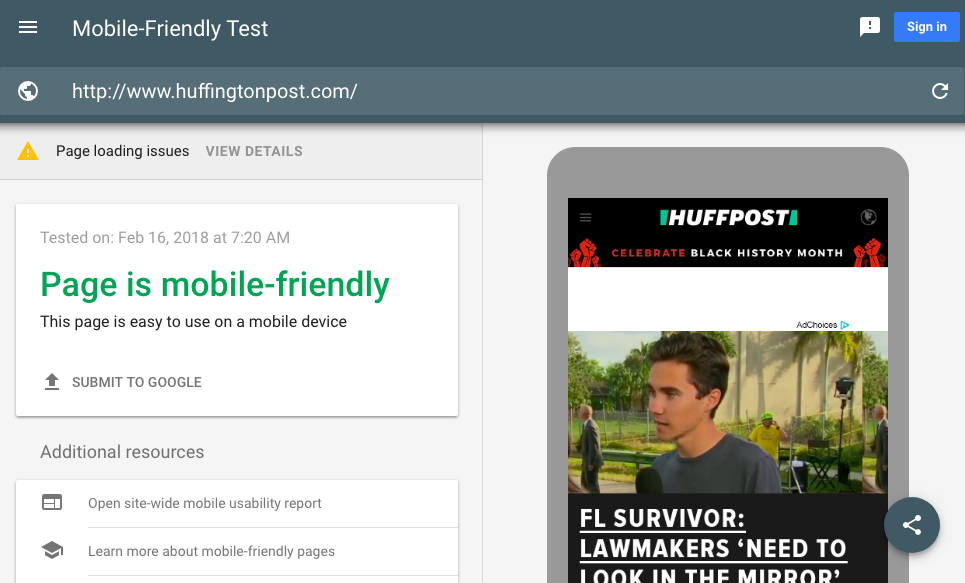
Task: Click the send feedback icon
Action: (870, 27)
